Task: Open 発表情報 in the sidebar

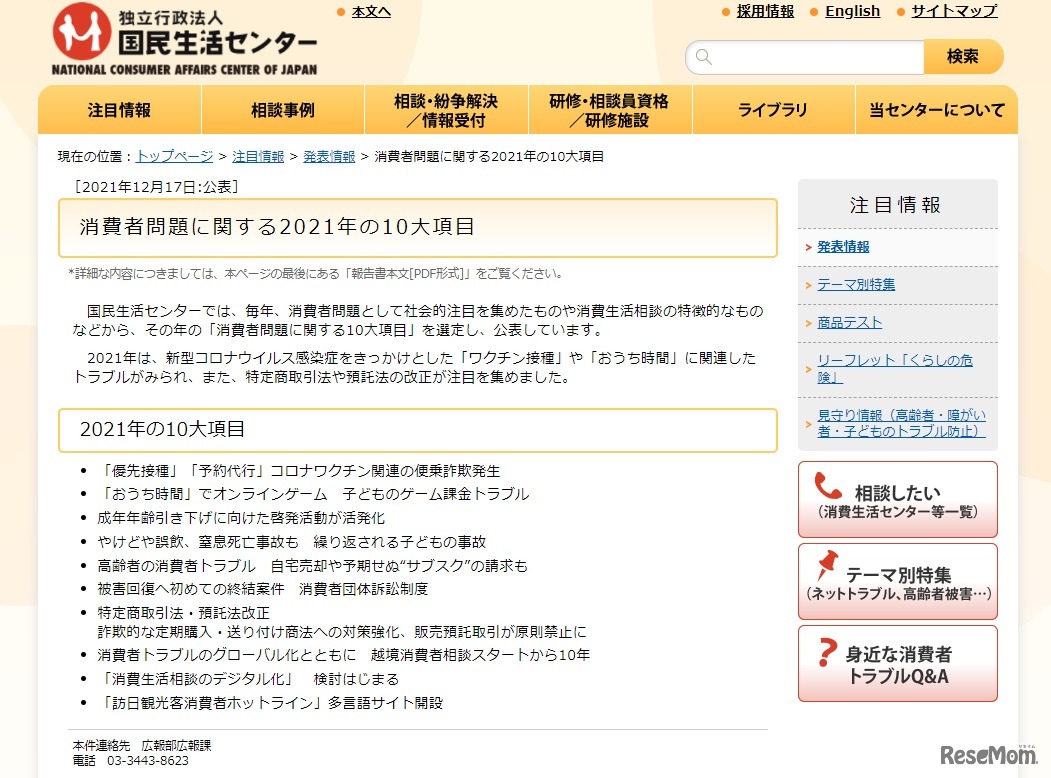Action: click(x=843, y=247)
